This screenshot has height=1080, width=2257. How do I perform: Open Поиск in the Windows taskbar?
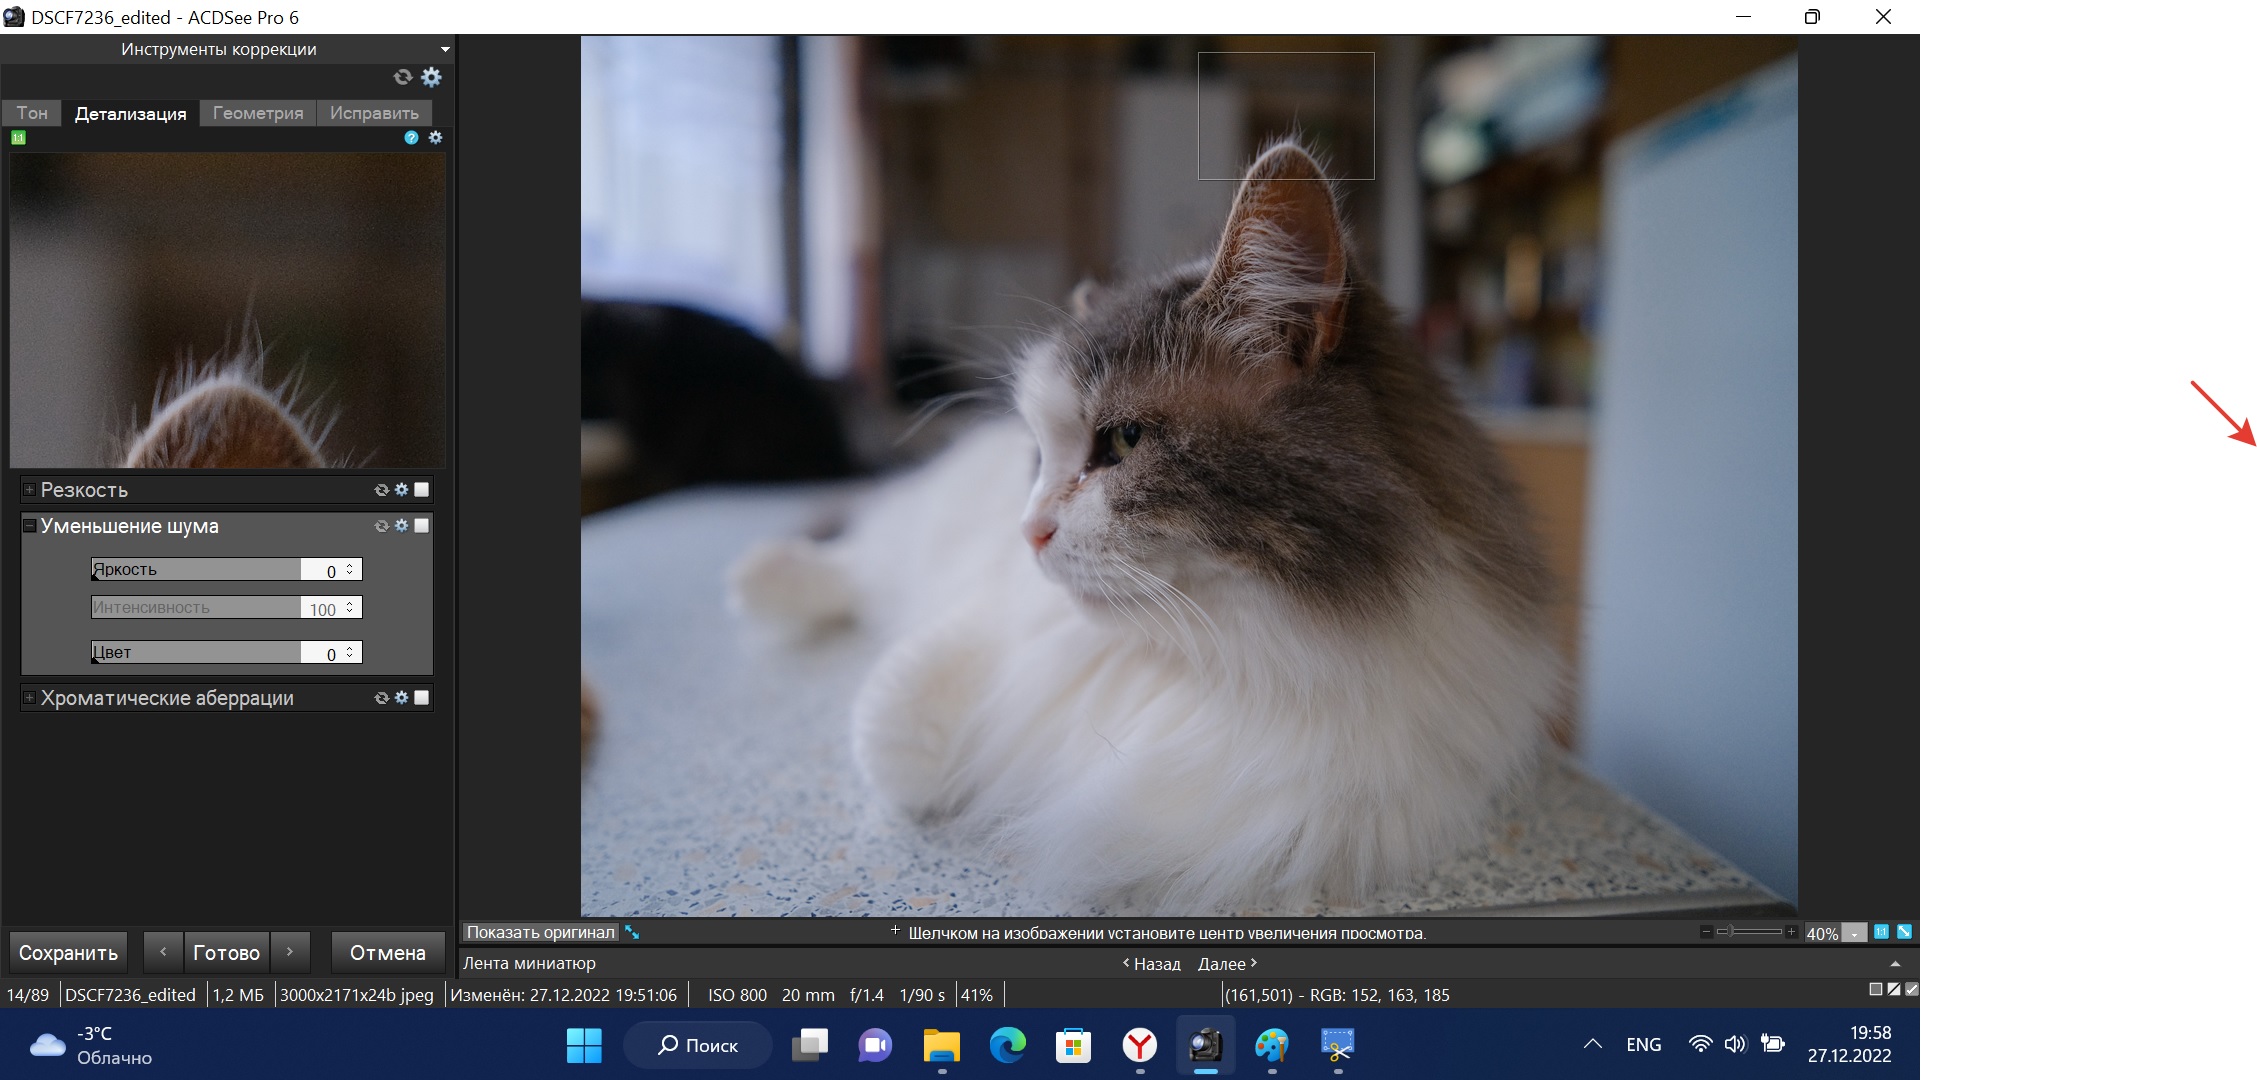click(698, 1046)
